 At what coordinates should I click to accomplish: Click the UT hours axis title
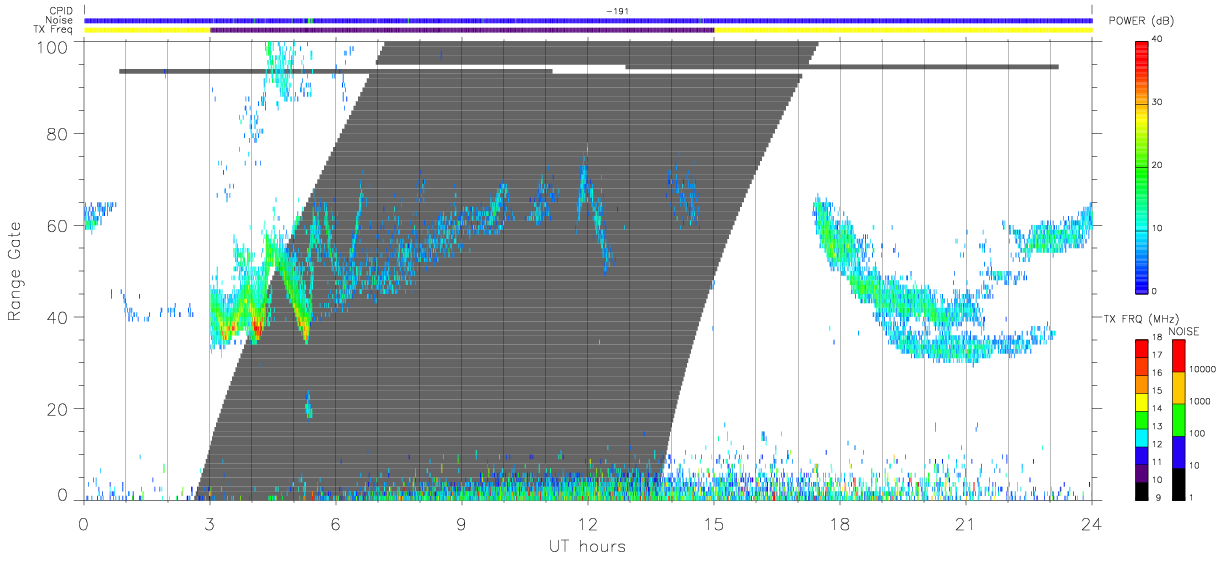tap(587, 547)
